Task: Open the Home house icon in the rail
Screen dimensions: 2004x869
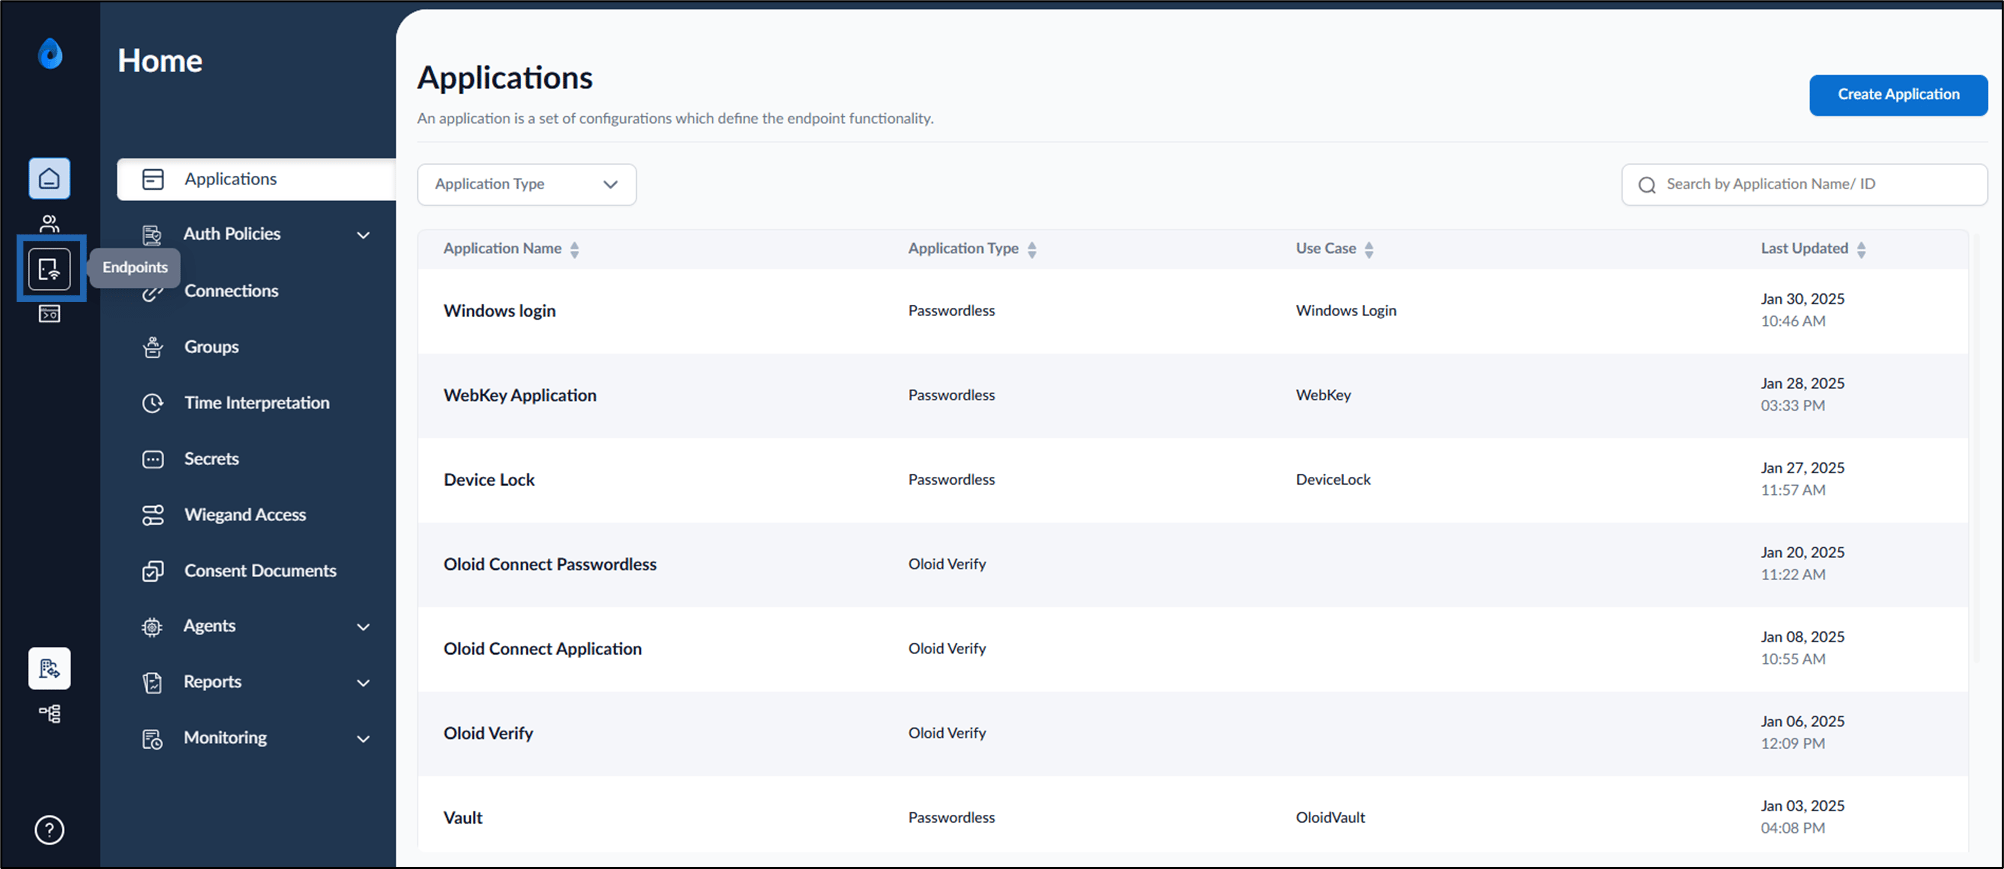Action: click(x=49, y=179)
